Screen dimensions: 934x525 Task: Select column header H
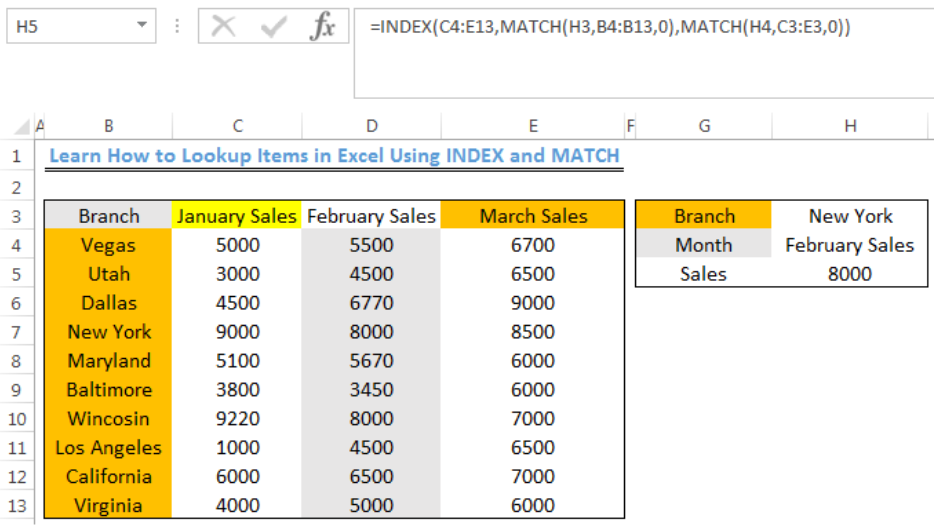click(x=850, y=126)
